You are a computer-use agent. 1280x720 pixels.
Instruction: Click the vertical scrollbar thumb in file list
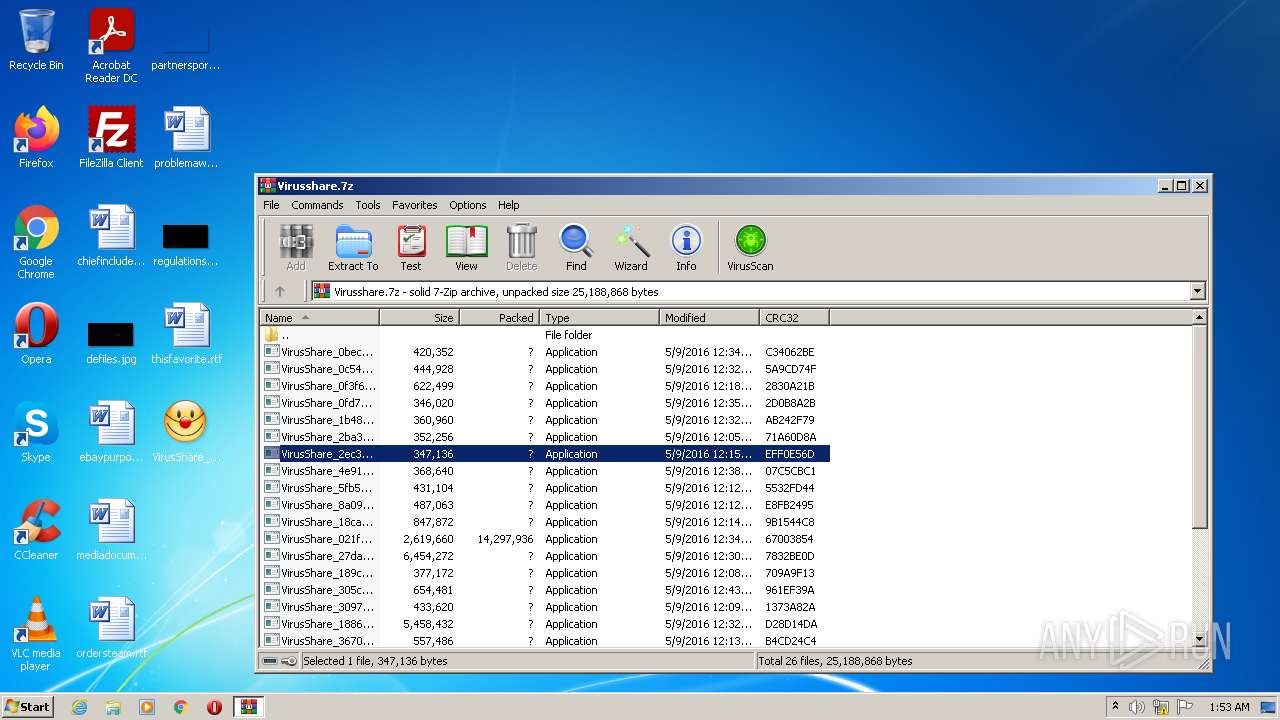[1200, 428]
